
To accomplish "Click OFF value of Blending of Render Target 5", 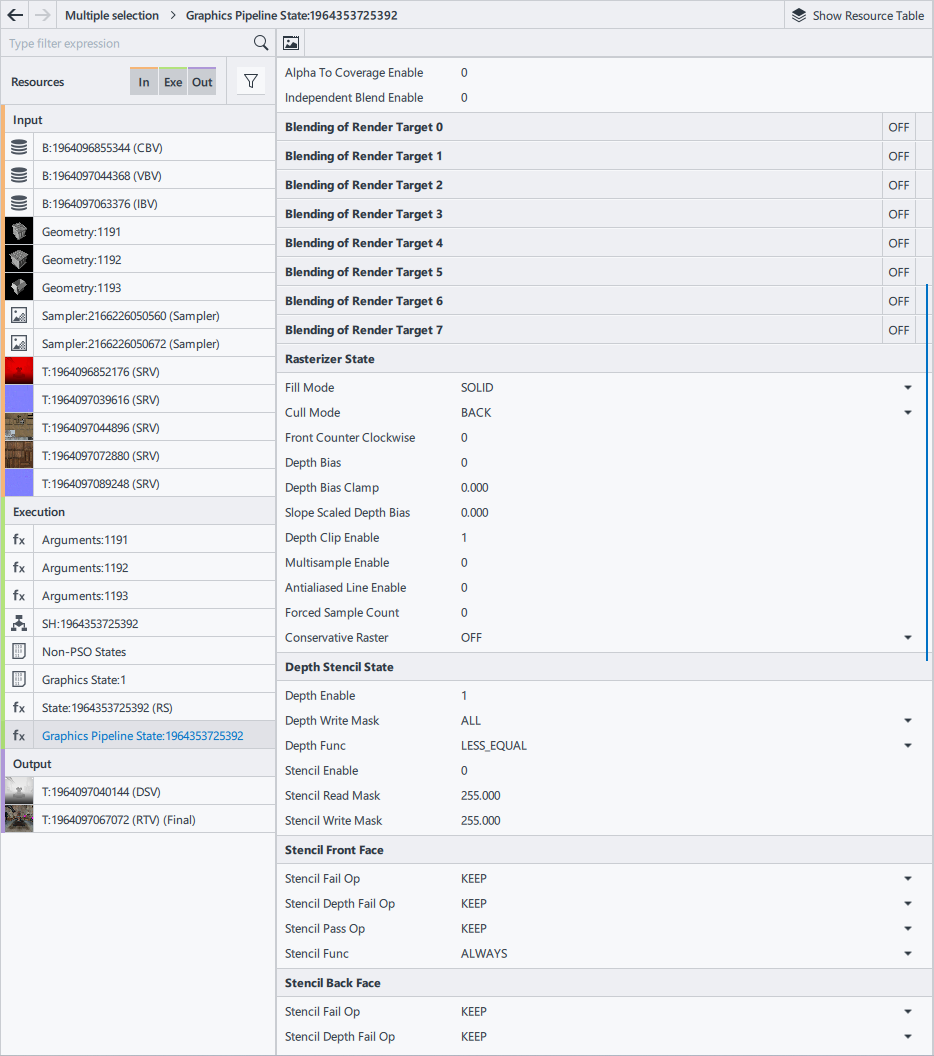I will (x=898, y=272).
